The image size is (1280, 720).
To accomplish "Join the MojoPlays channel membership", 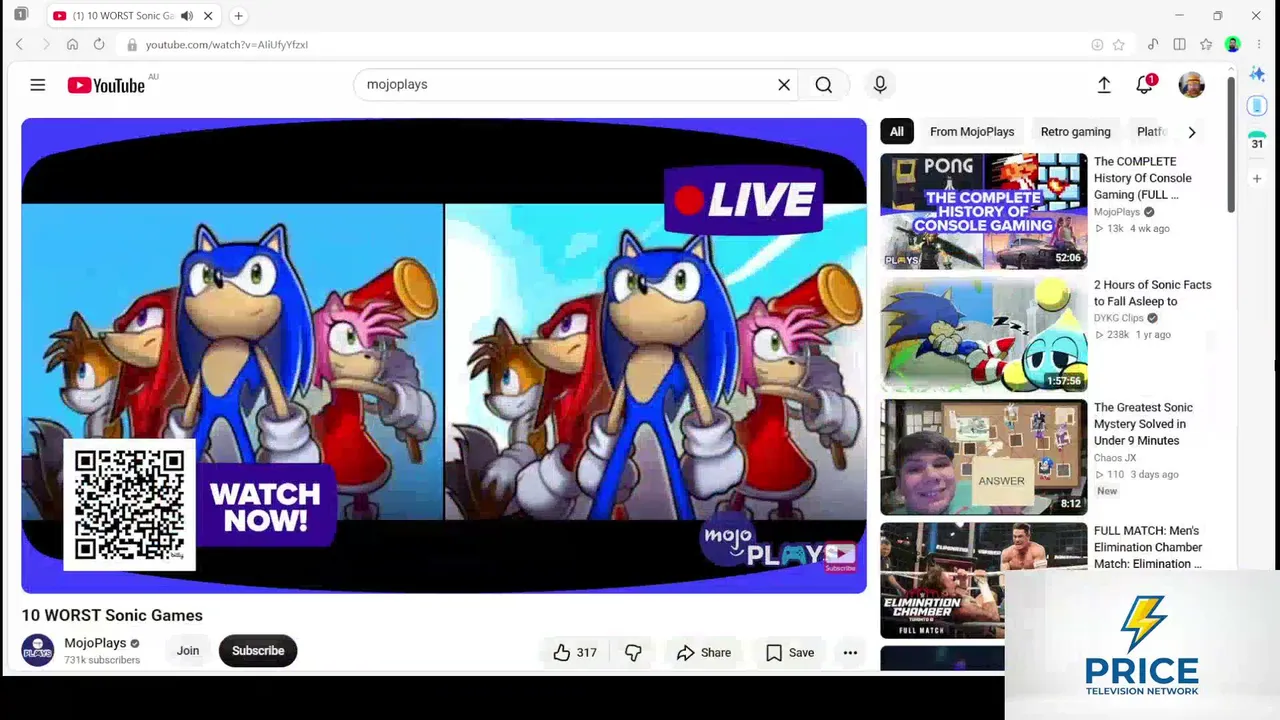I will [188, 651].
